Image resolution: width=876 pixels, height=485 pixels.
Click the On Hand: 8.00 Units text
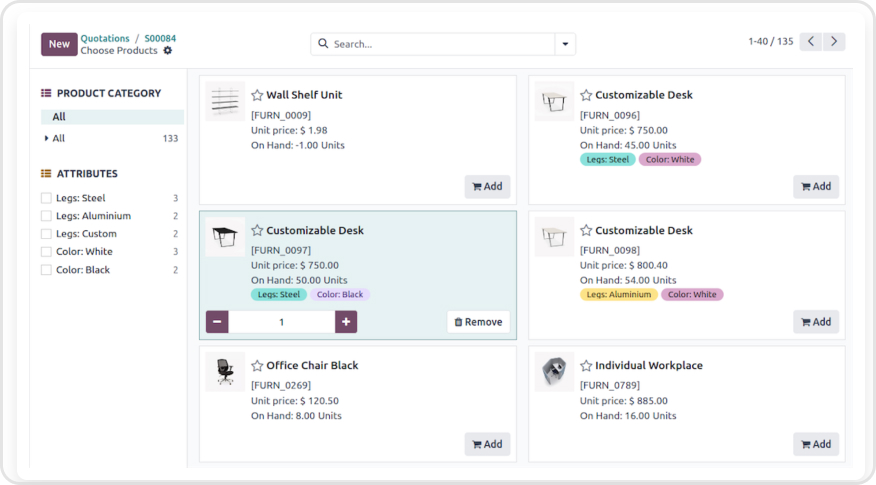[x=296, y=416]
